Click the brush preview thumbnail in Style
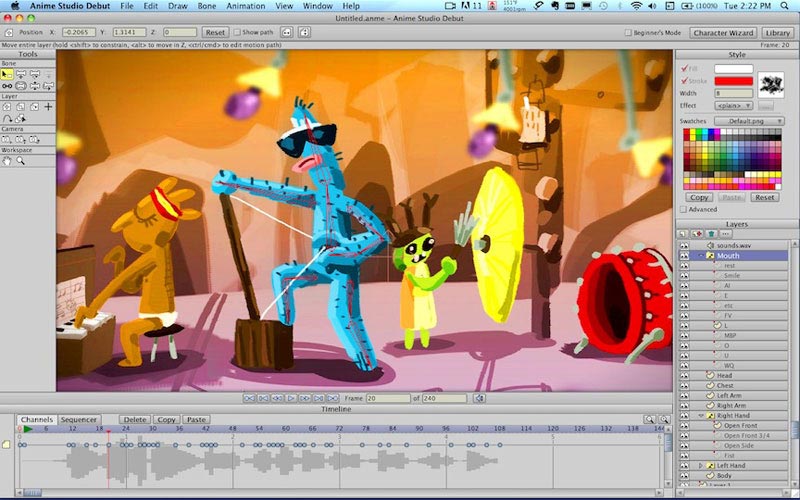This screenshot has height=500, width=800. point(771,83)
